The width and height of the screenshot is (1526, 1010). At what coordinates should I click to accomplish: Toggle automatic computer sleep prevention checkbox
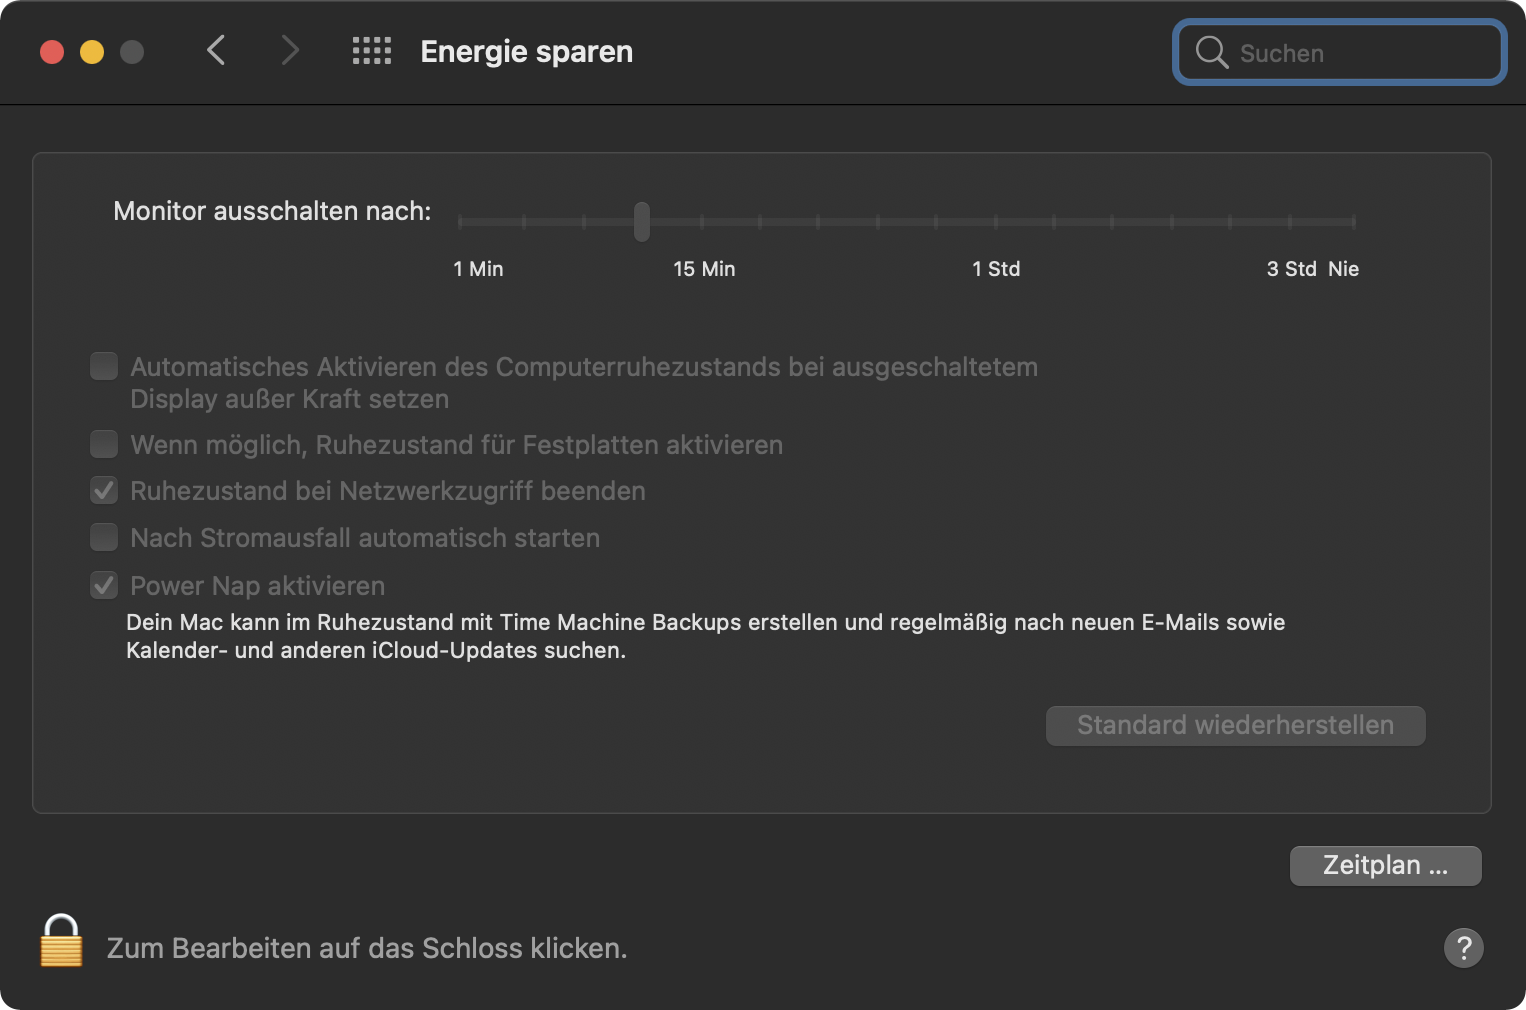click(x=104, y=367)
